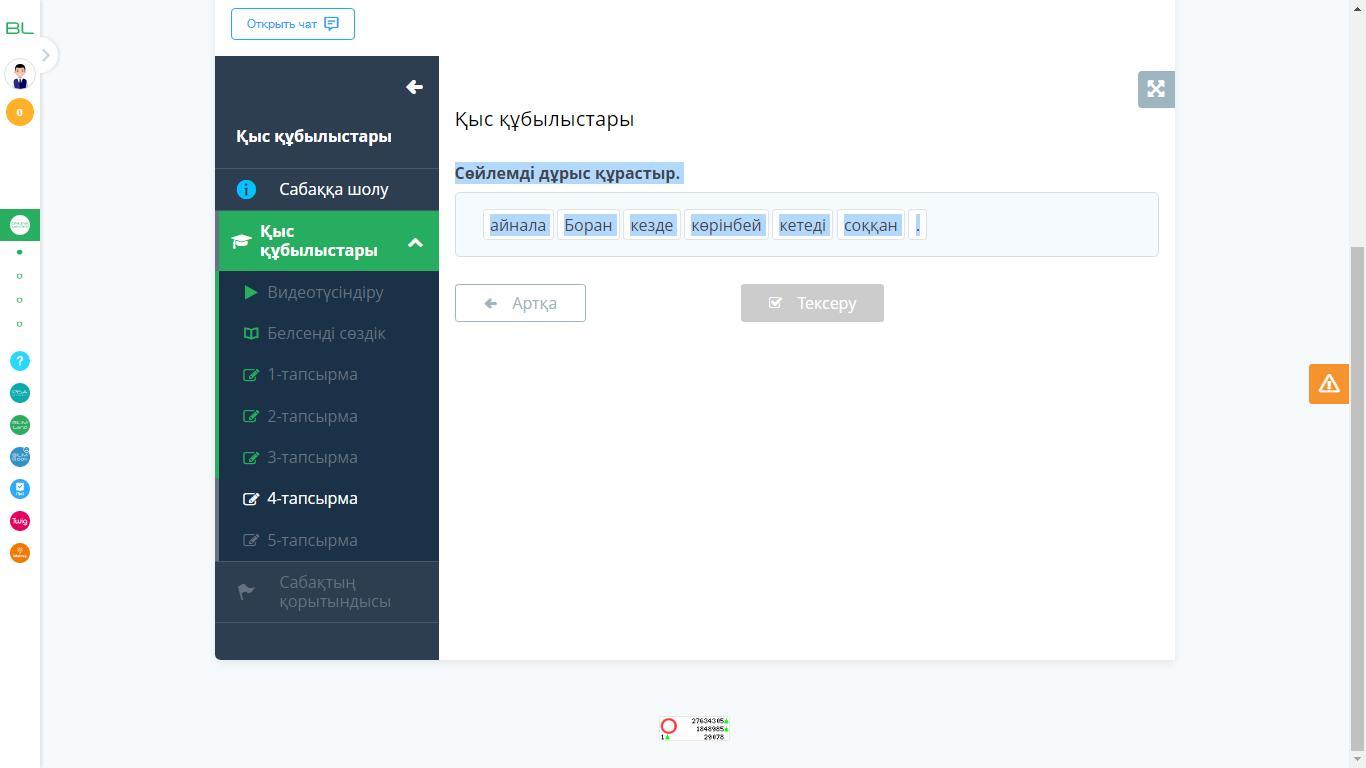Open Белсенді сөздік item
The width and height of the screenshot is (1366, 768).
click(327, 333)
